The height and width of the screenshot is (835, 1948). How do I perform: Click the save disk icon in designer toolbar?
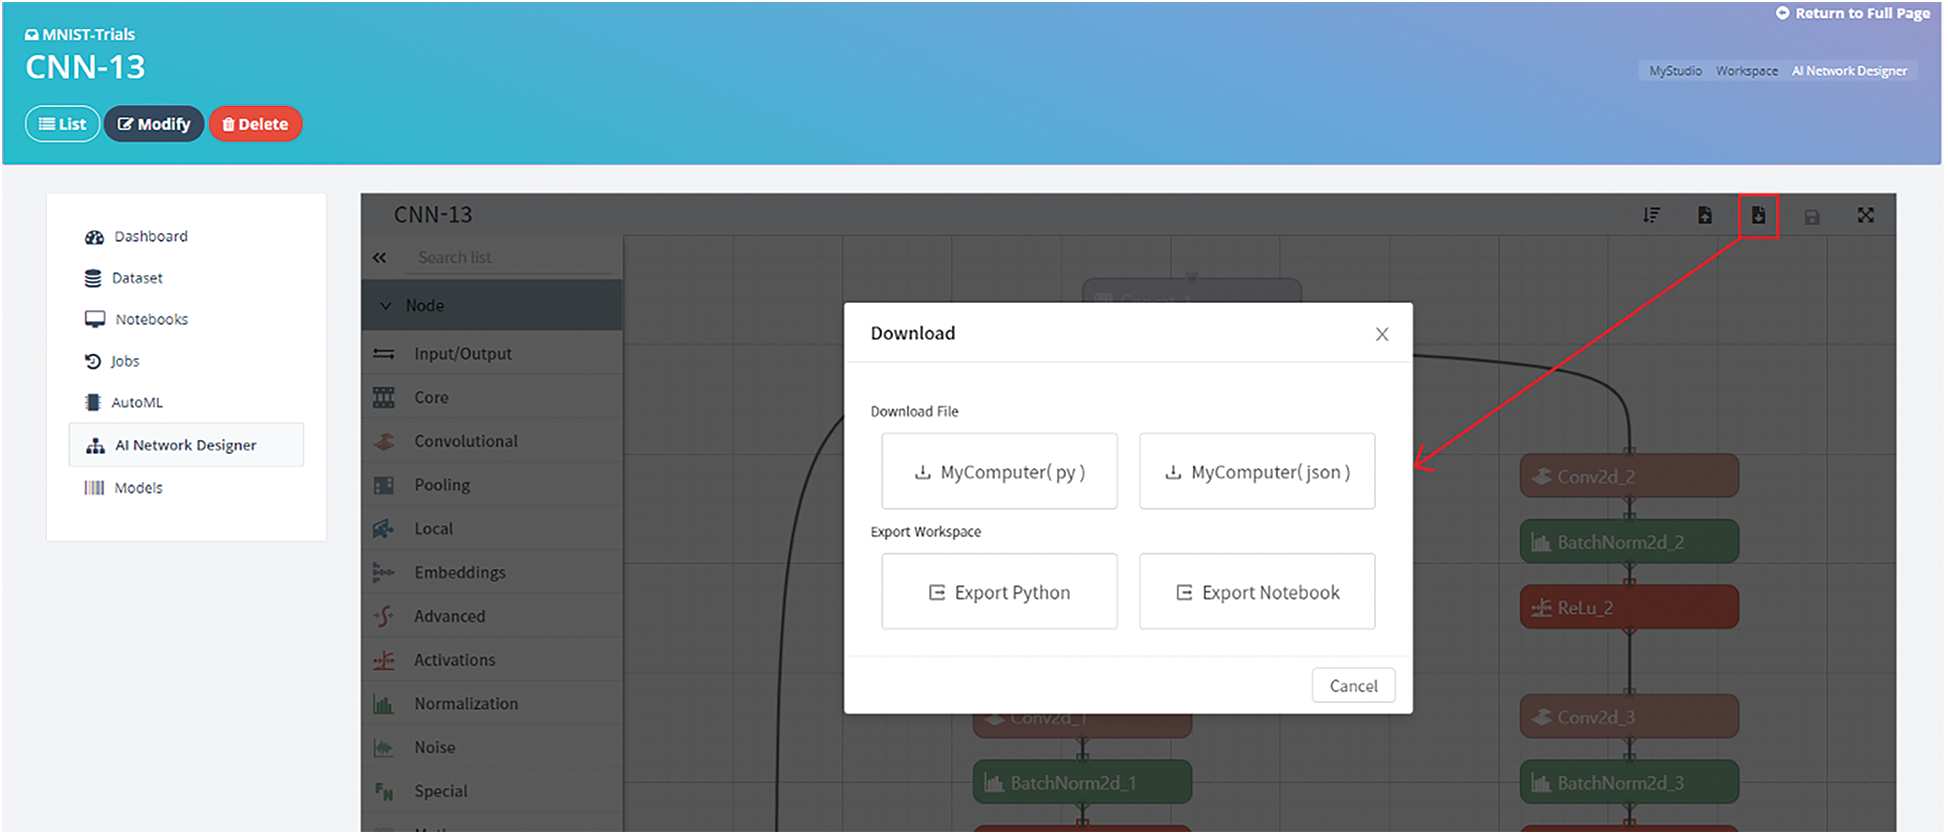pos(1812,217)
